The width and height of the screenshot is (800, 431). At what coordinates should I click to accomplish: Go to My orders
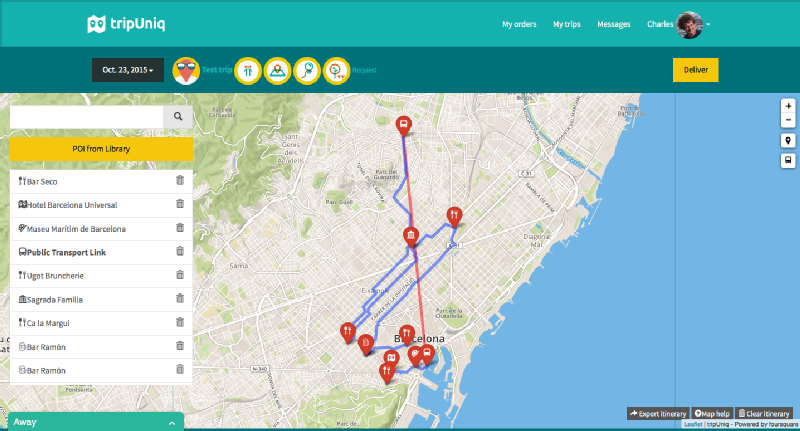click(519, 24)
